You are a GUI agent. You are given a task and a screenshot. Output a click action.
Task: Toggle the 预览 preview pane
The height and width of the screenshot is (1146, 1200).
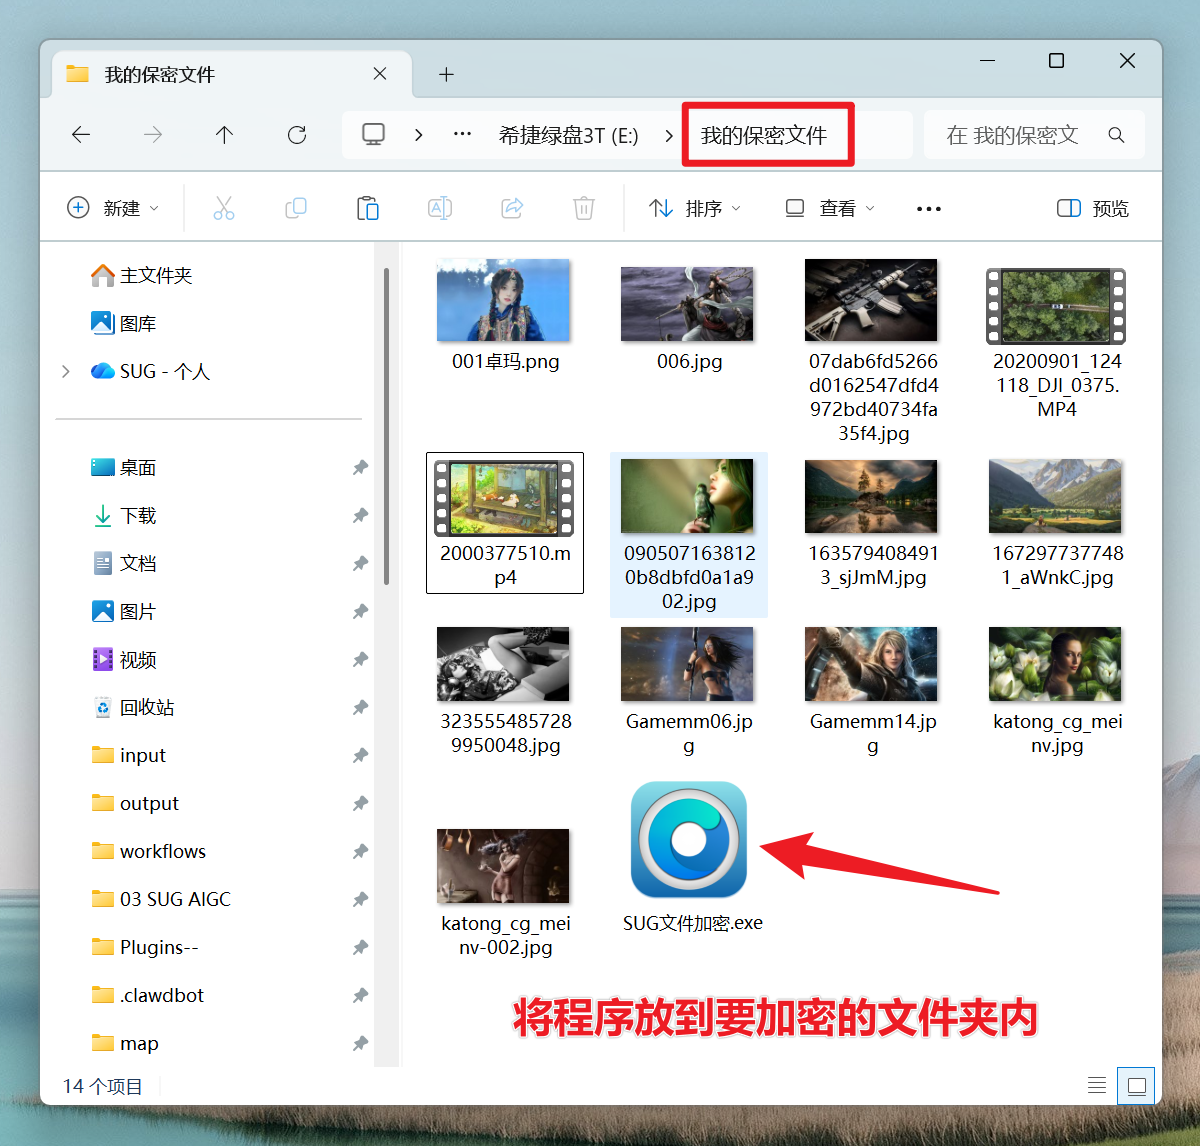coord(1093,208)
